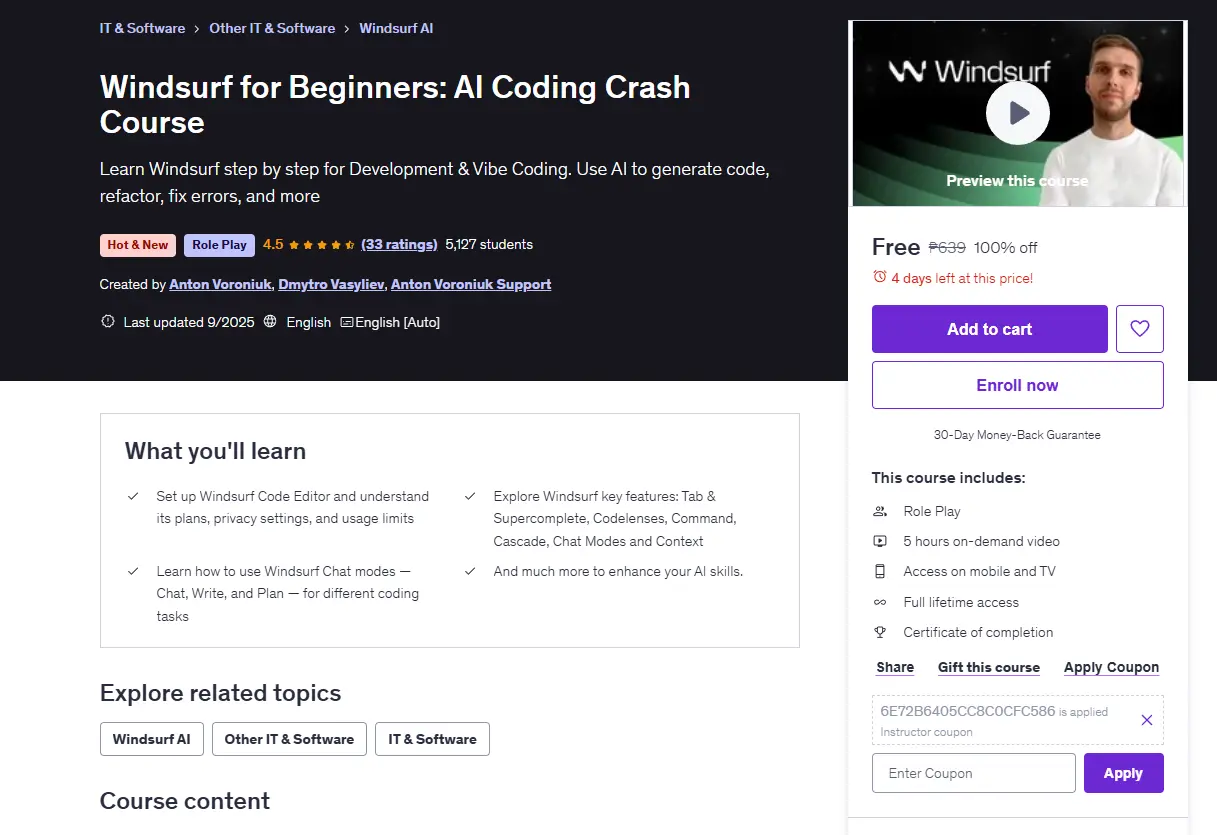This screenshot has height=835, width=1217.
Task: Click the 5,127 students text
Action: [x=489, y=244]
